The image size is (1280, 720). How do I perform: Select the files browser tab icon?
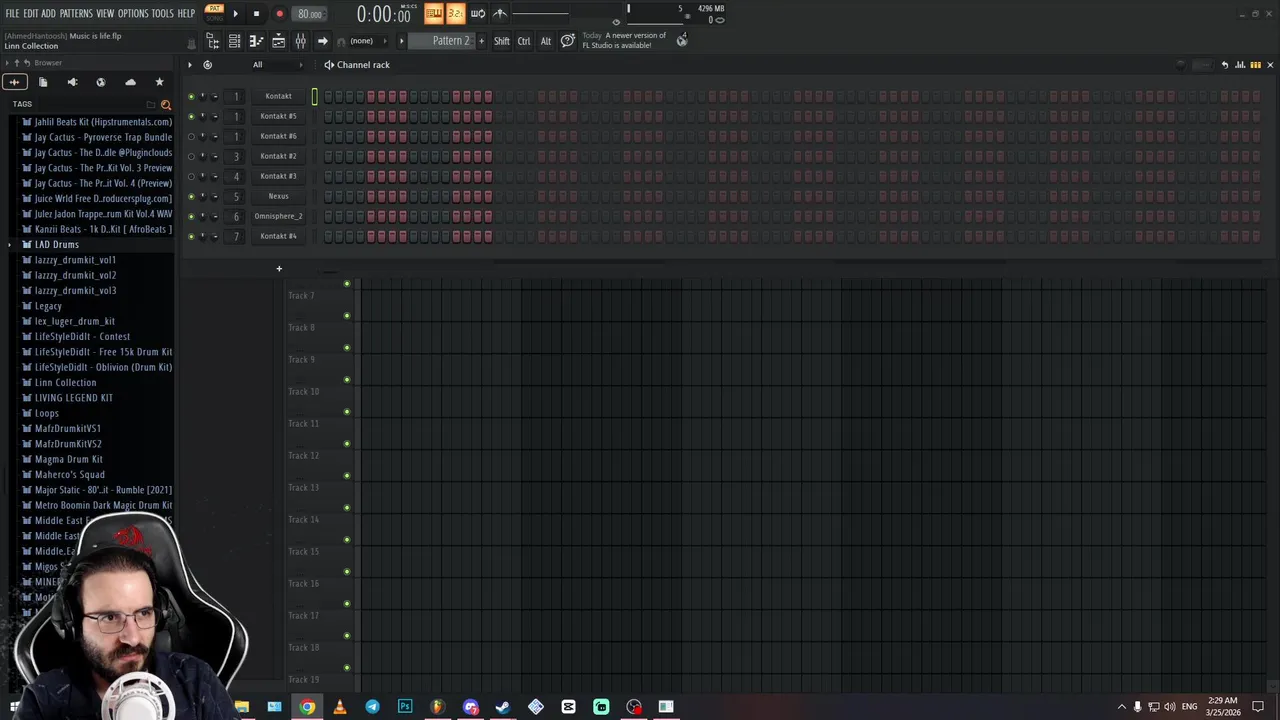tap(43, 82)
